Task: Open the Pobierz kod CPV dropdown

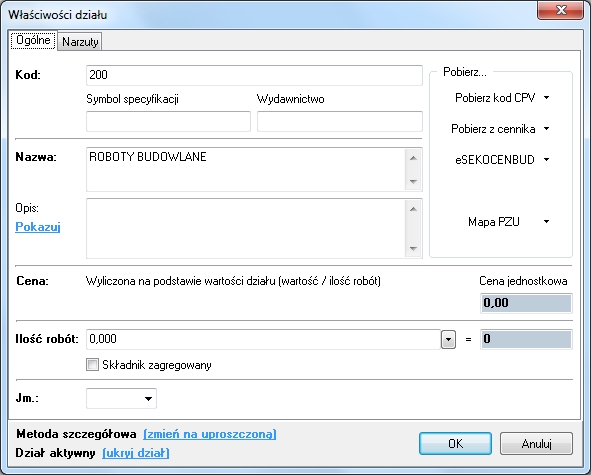Action: [501, 98]
